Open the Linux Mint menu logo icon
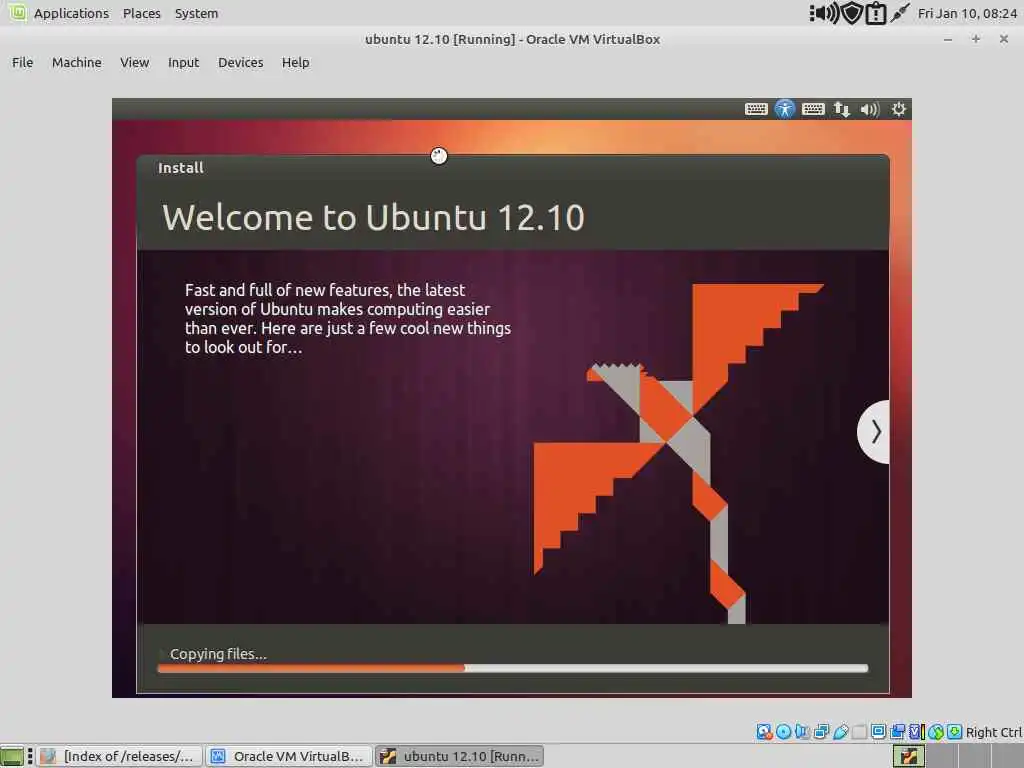The image size is (1024, 768). pos(17,13)
